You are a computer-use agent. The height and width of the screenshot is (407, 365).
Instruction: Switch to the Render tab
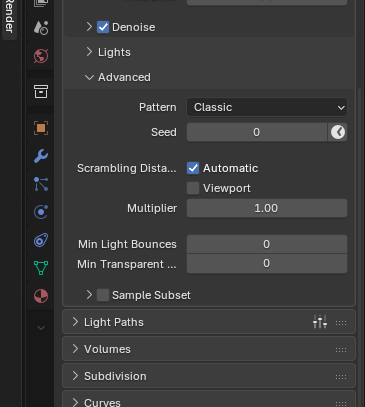tap(9, 17)
